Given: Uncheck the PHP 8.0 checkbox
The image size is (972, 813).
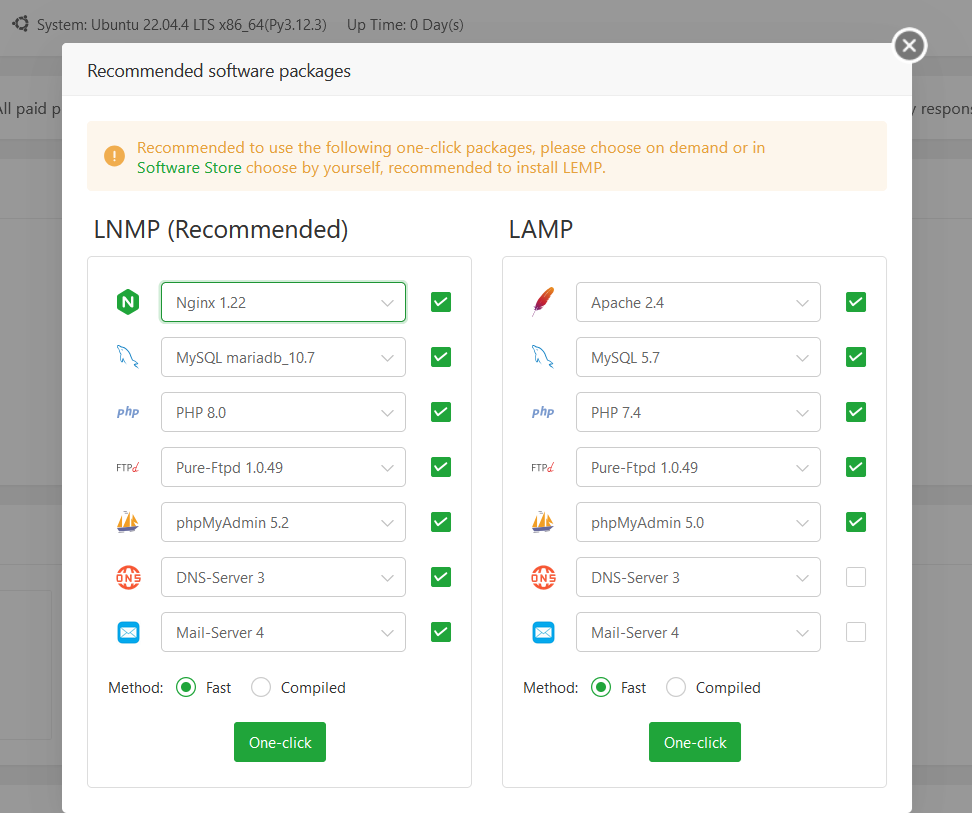Looking at the screenshot, I should 441,412.
